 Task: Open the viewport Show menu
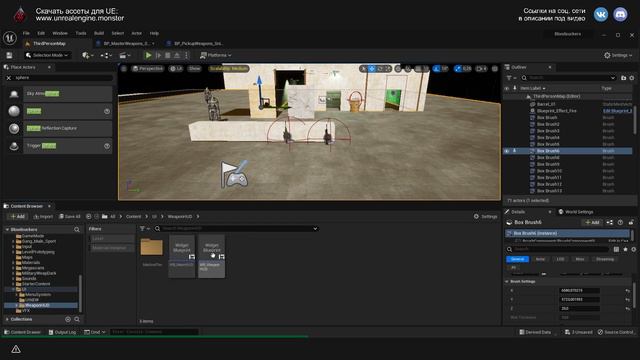click(x=195, y=69)
